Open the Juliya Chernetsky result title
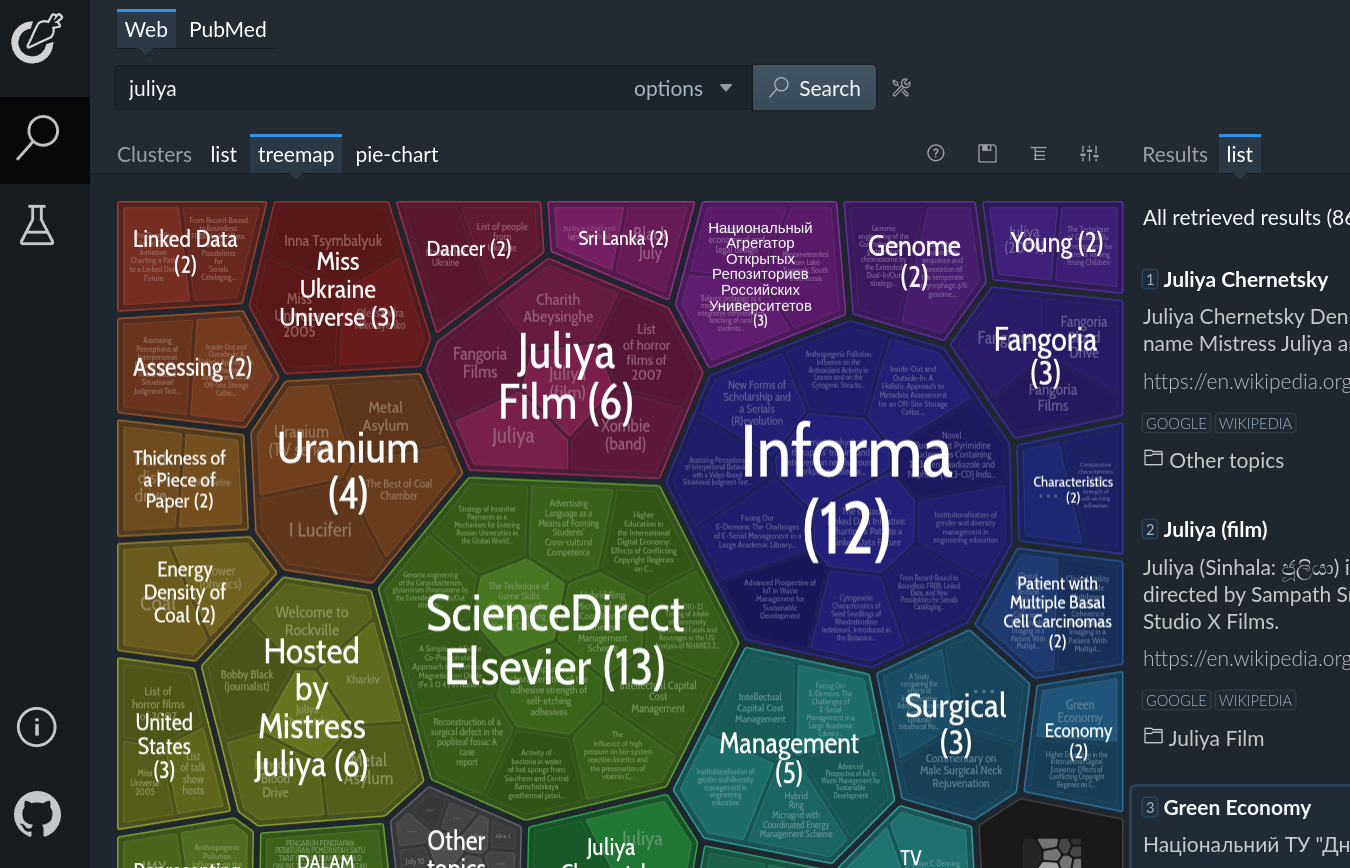 1245,280
